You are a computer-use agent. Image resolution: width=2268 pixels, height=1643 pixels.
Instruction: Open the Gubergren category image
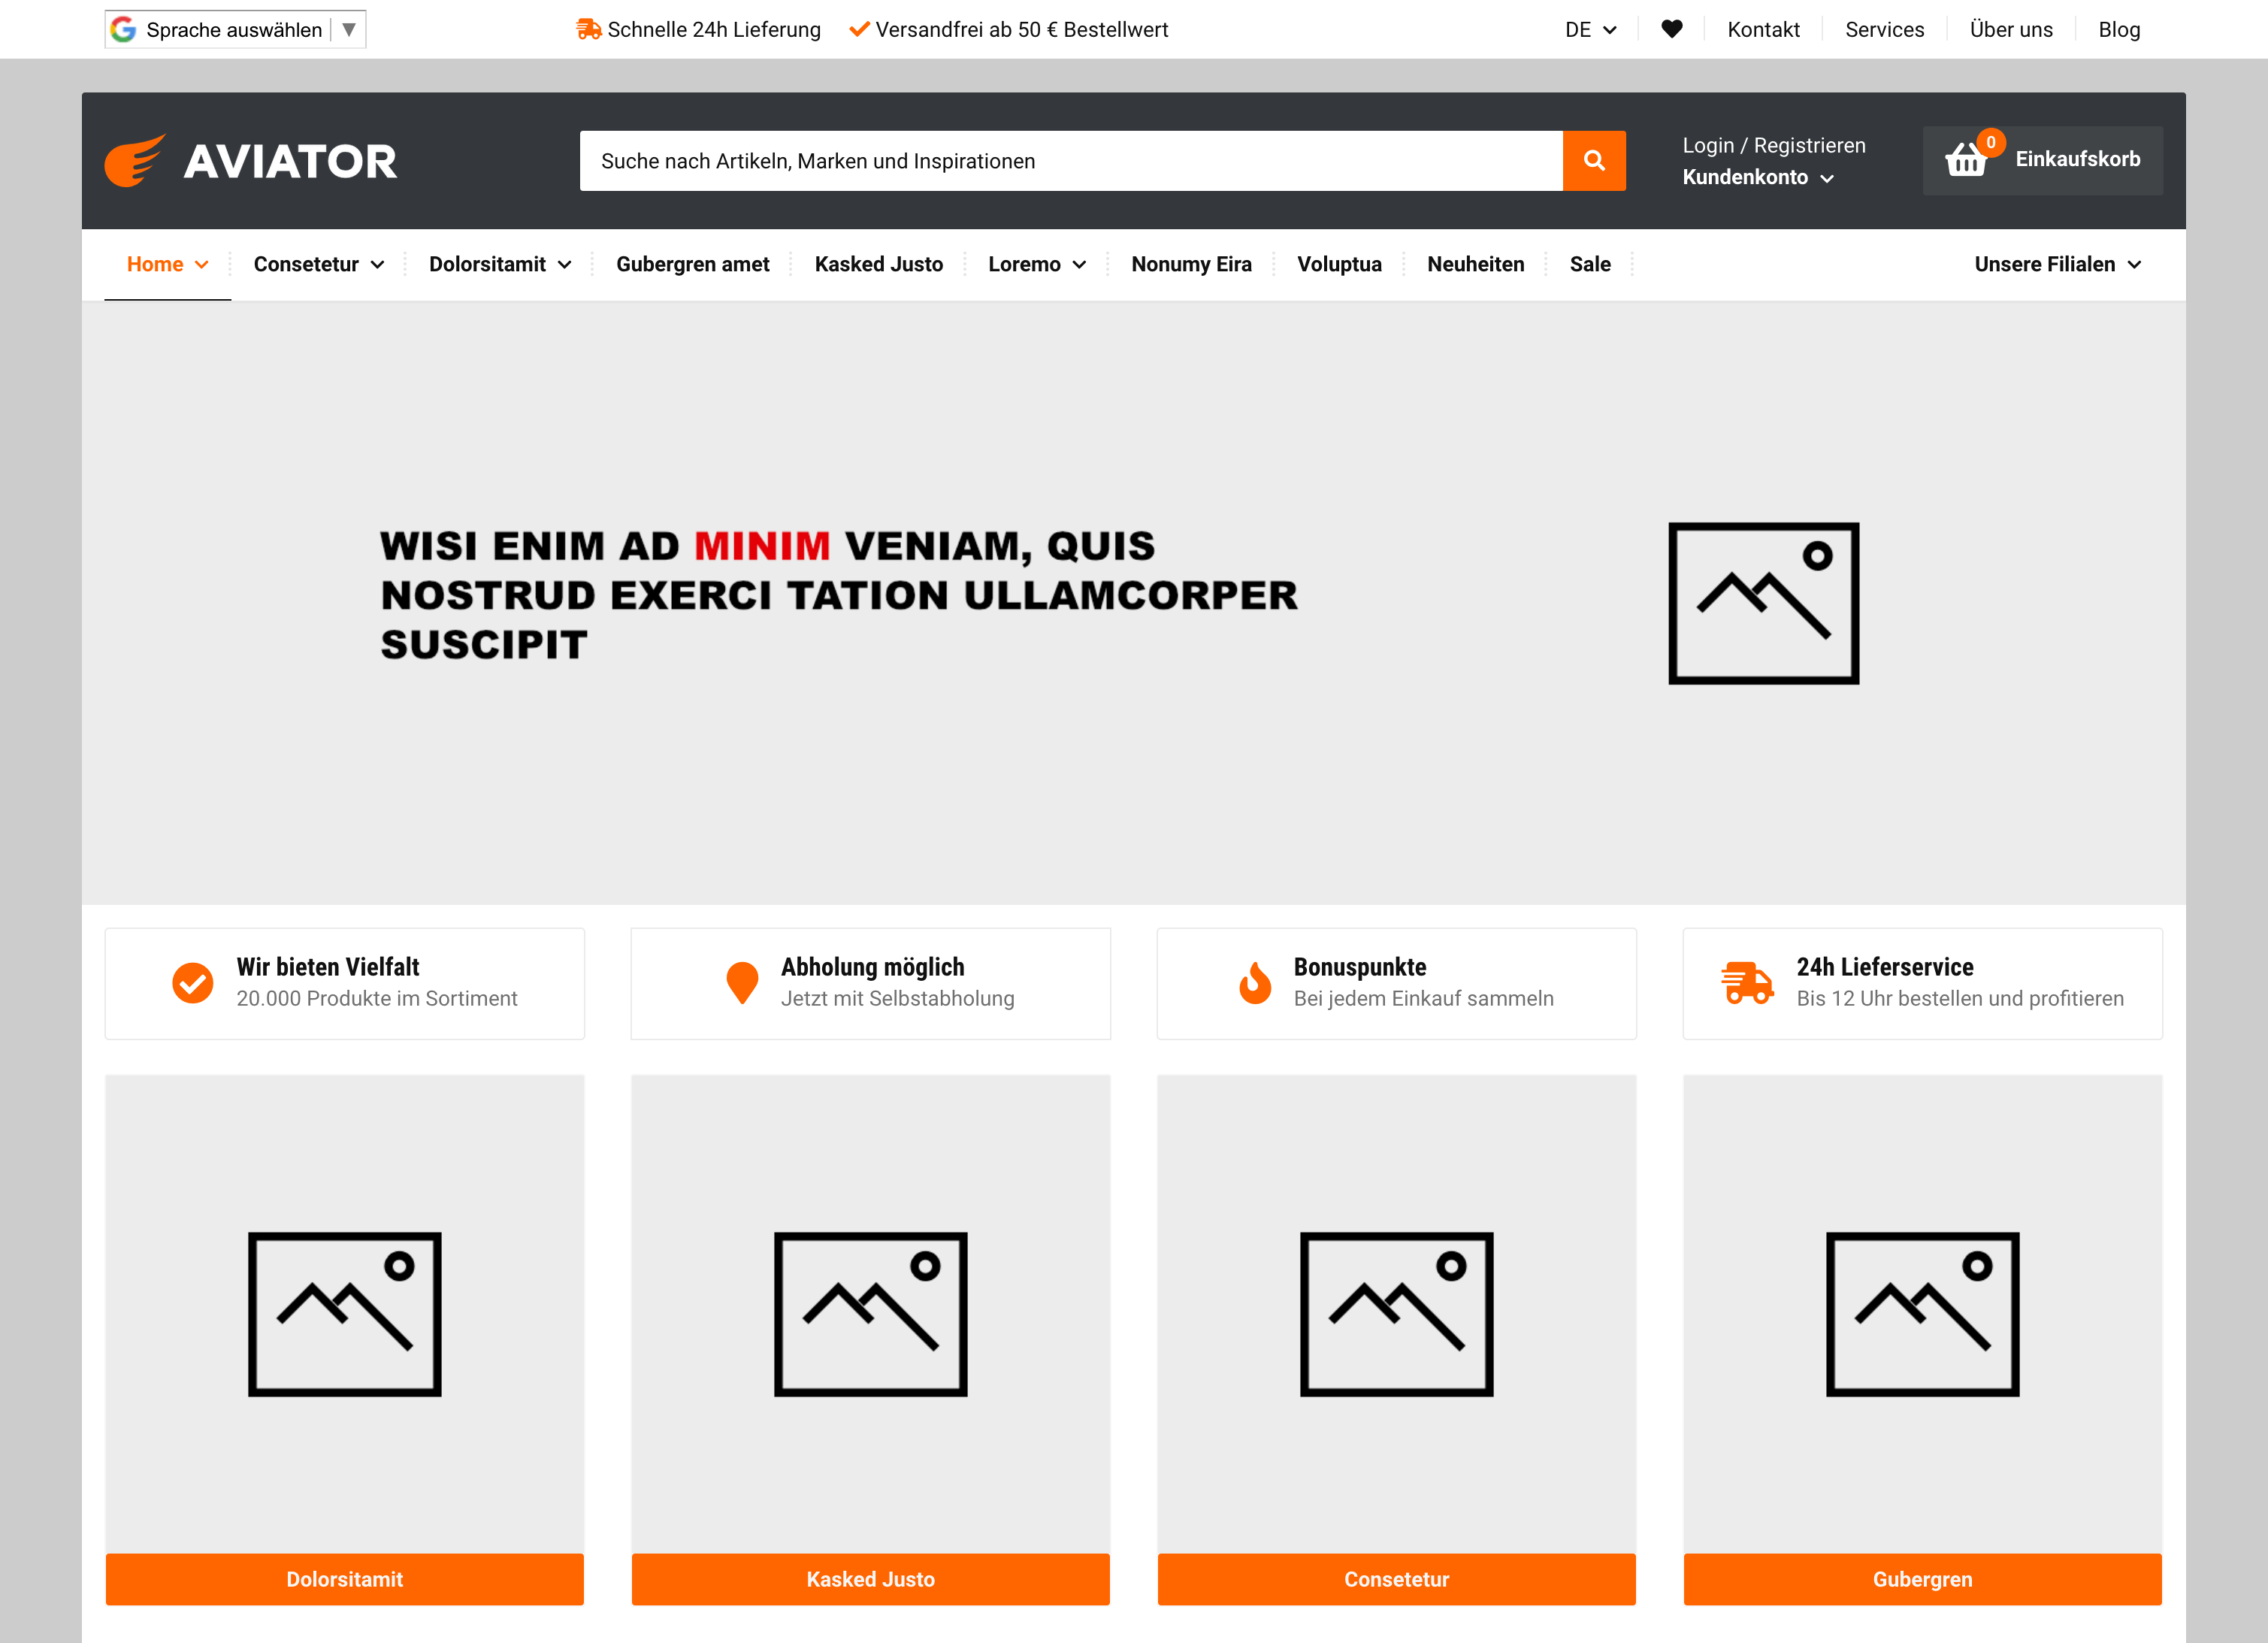click(1923, 1314)
